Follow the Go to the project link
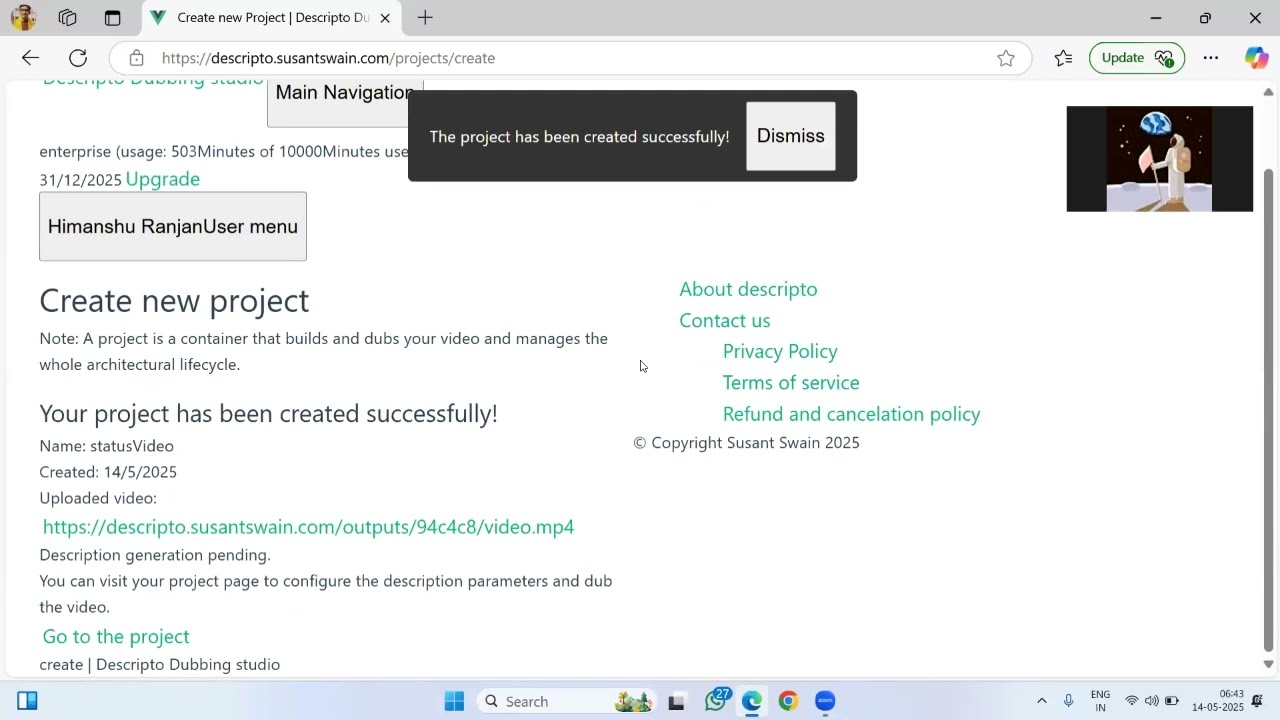The height and width of the screenshot is (720, 1280). click(x=116, y=637)
